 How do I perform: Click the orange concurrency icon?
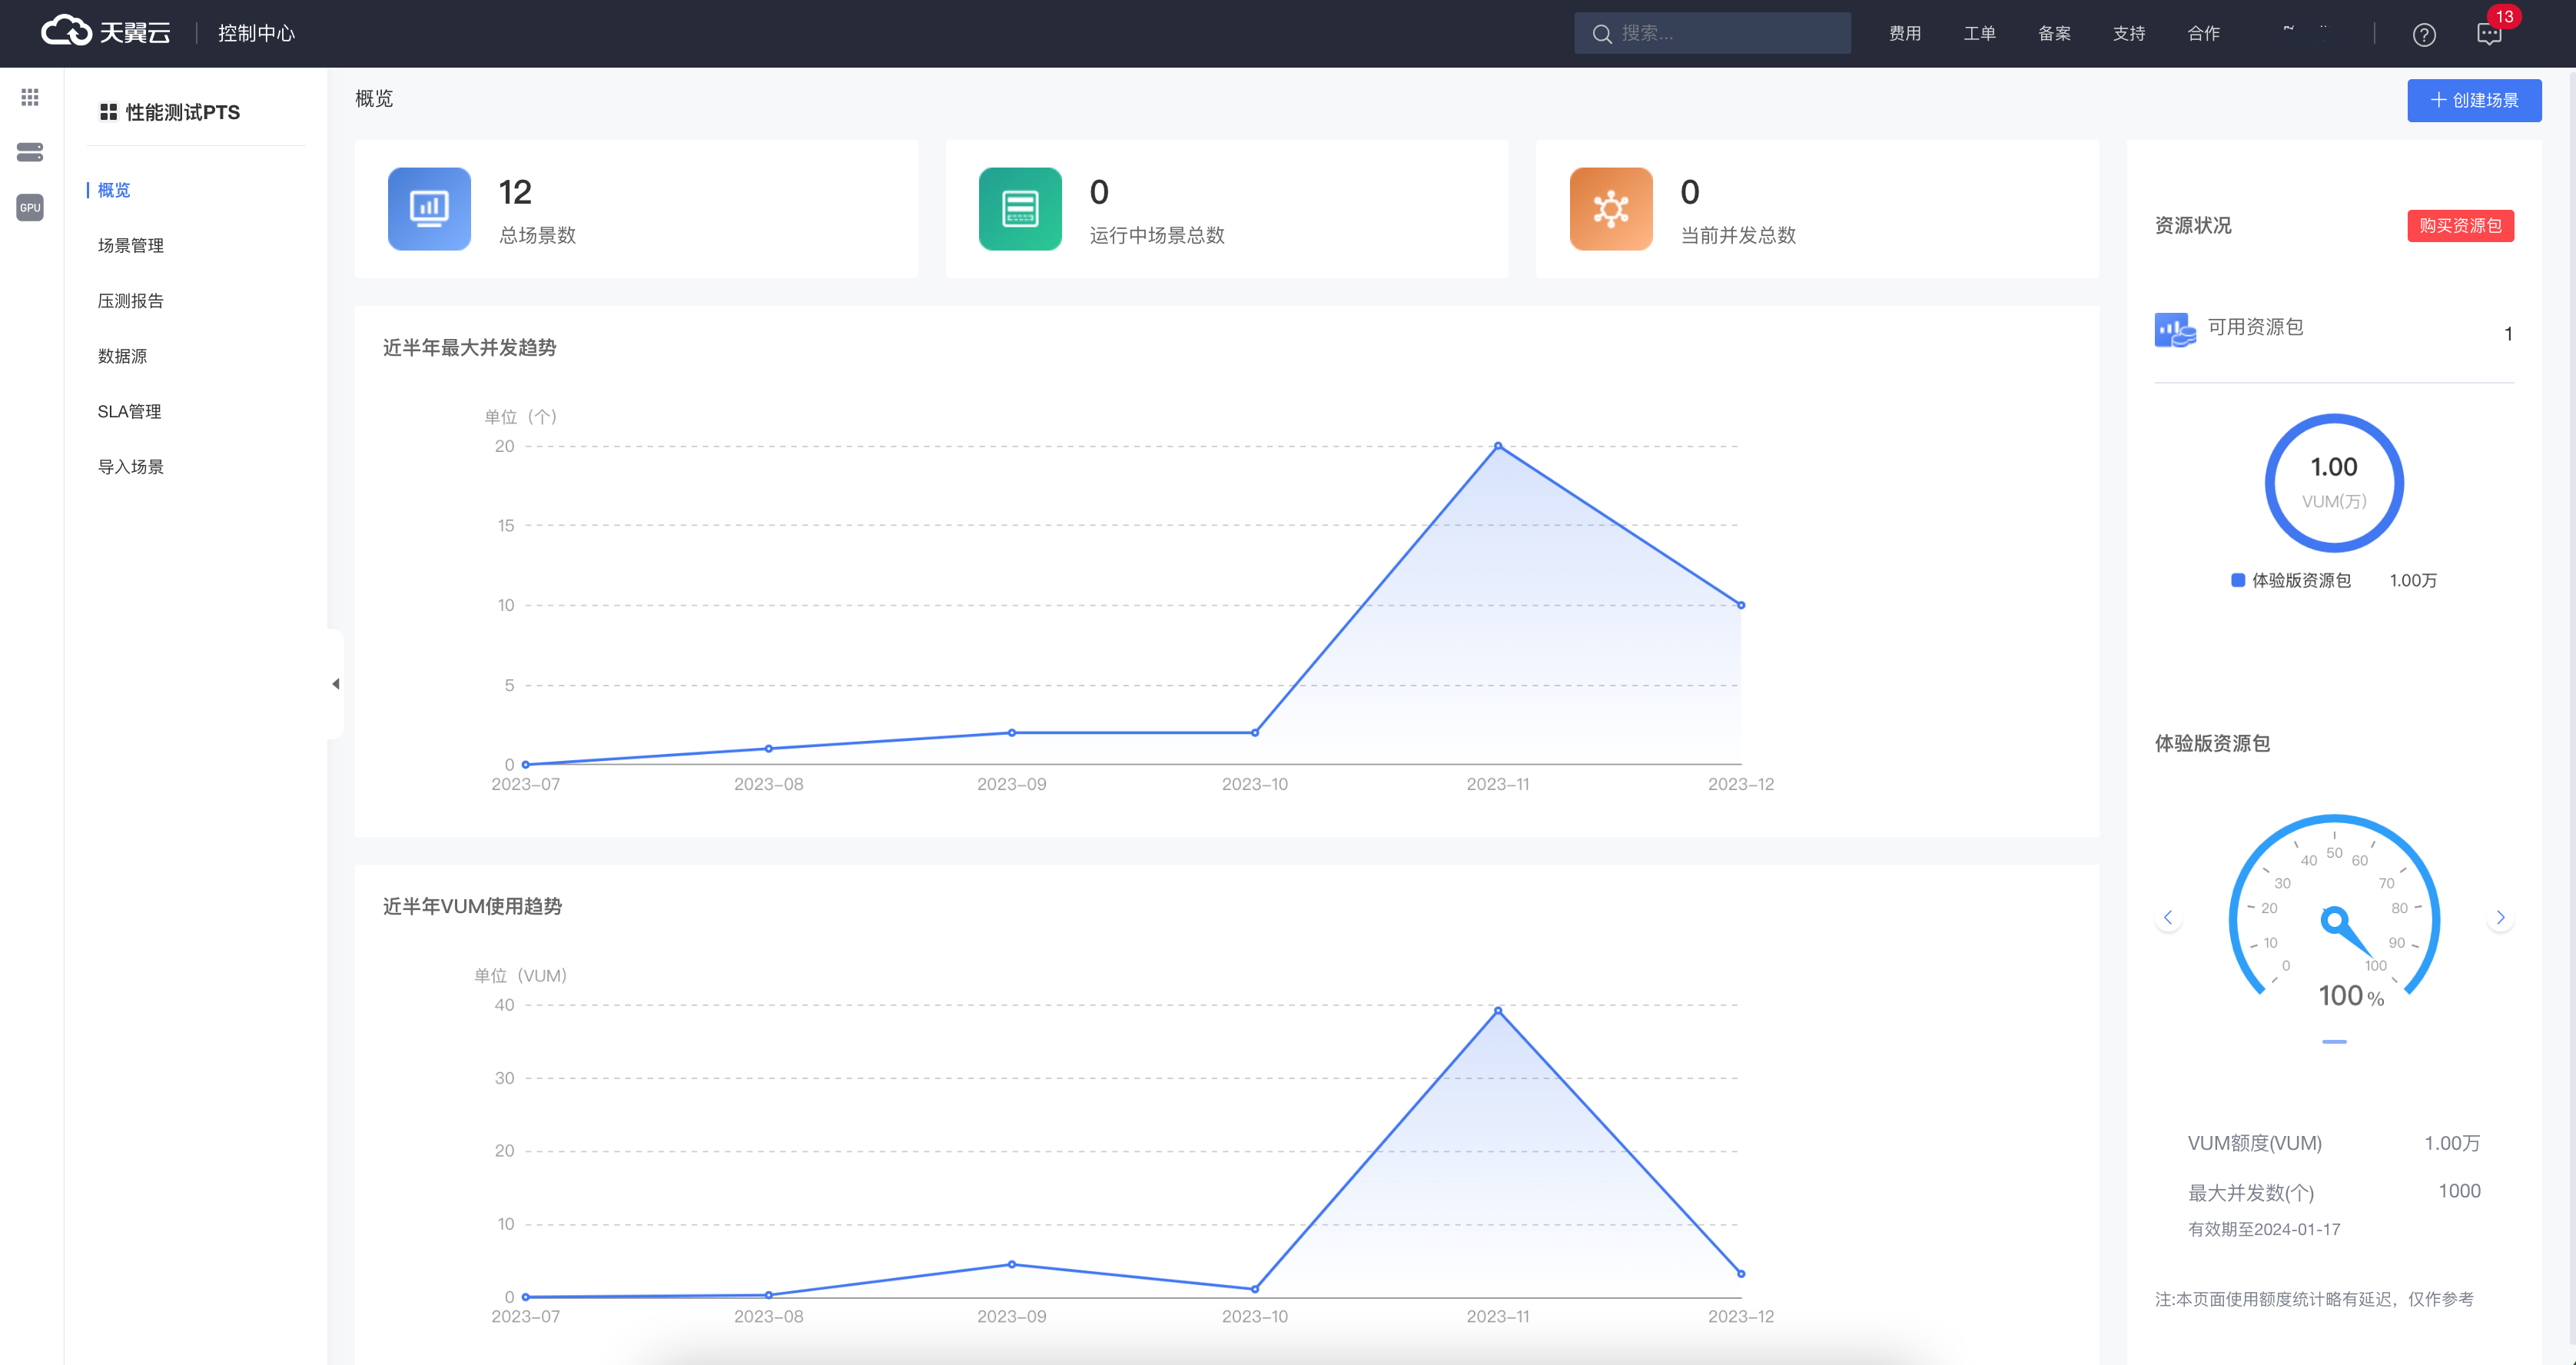coord(1611,208)
